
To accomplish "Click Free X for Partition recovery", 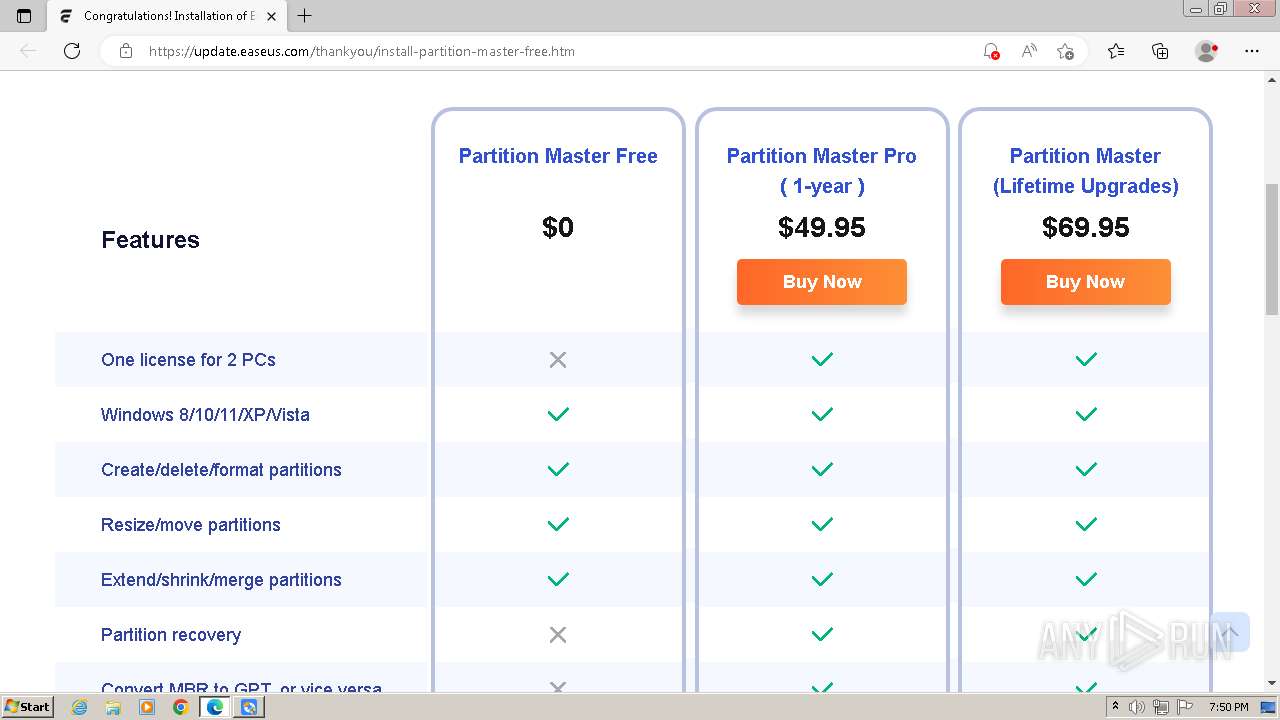I will (x=558, y=634).
